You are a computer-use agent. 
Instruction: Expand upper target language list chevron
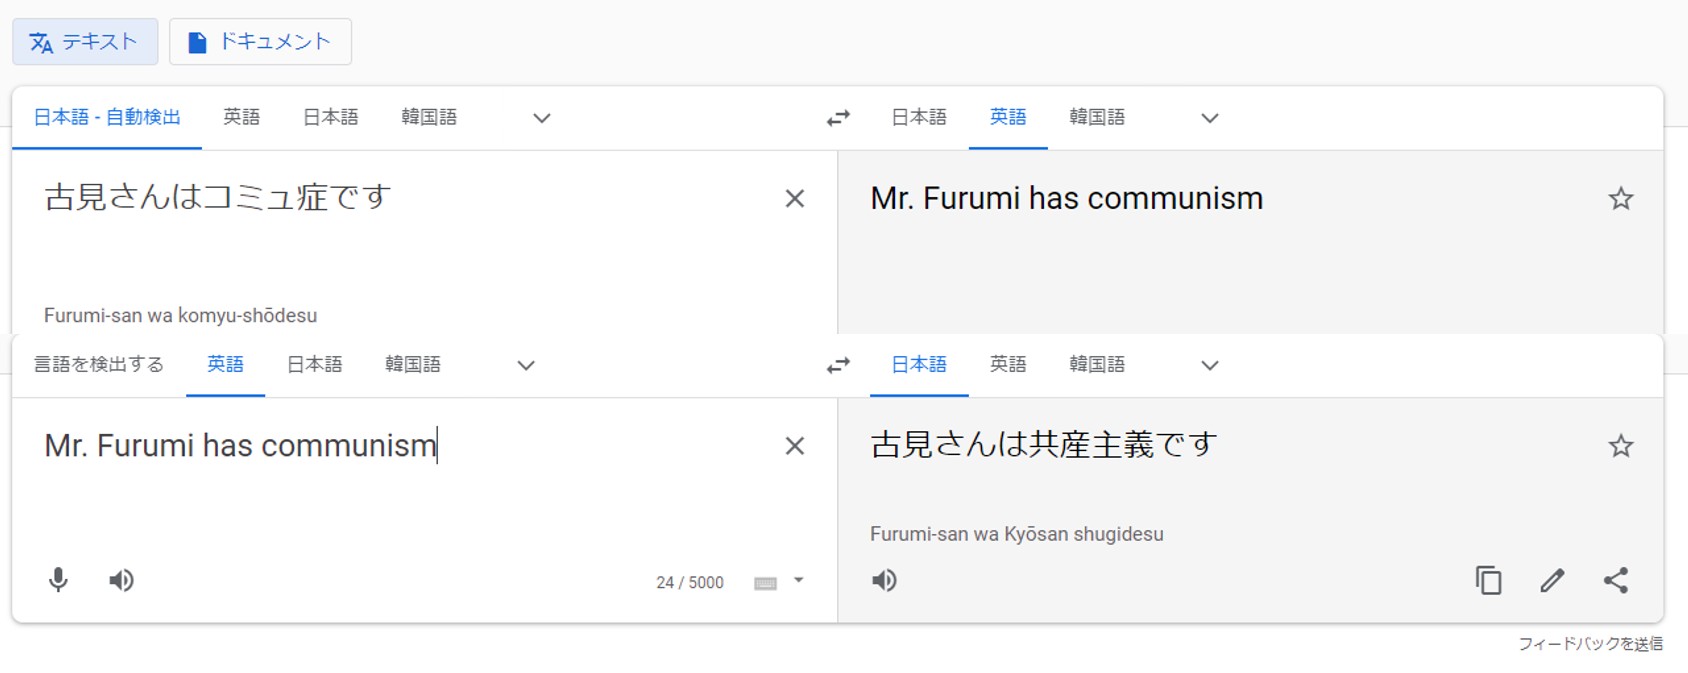tap(1210, 118)
